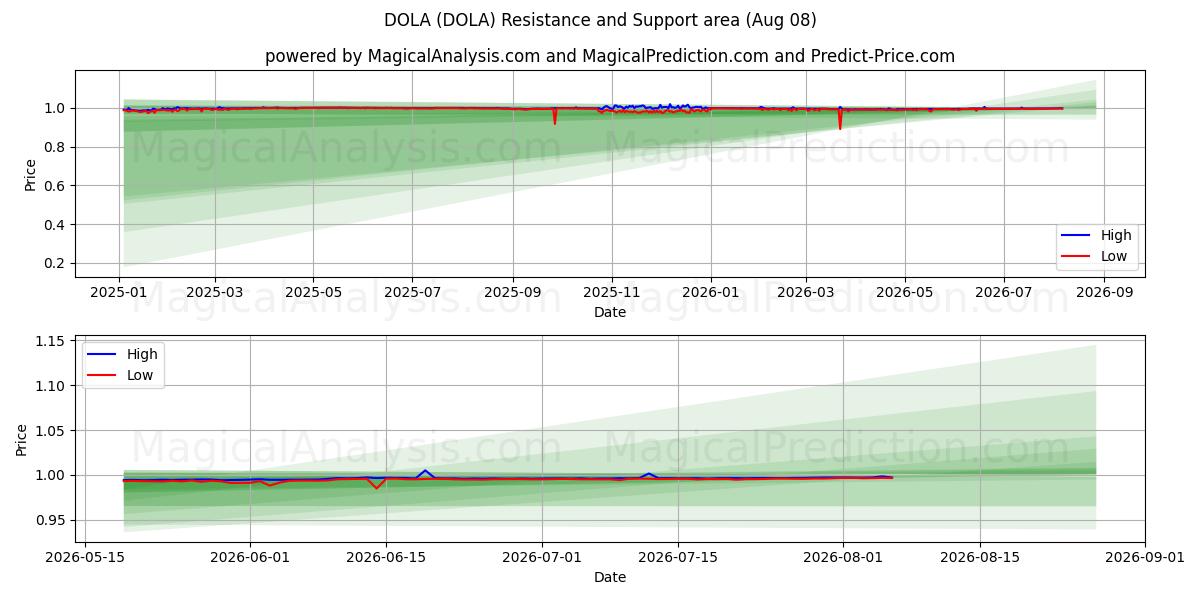Click the '1.0' price tick on top chart
Screen dimensions: 1200x600
(x=56, y=108)
